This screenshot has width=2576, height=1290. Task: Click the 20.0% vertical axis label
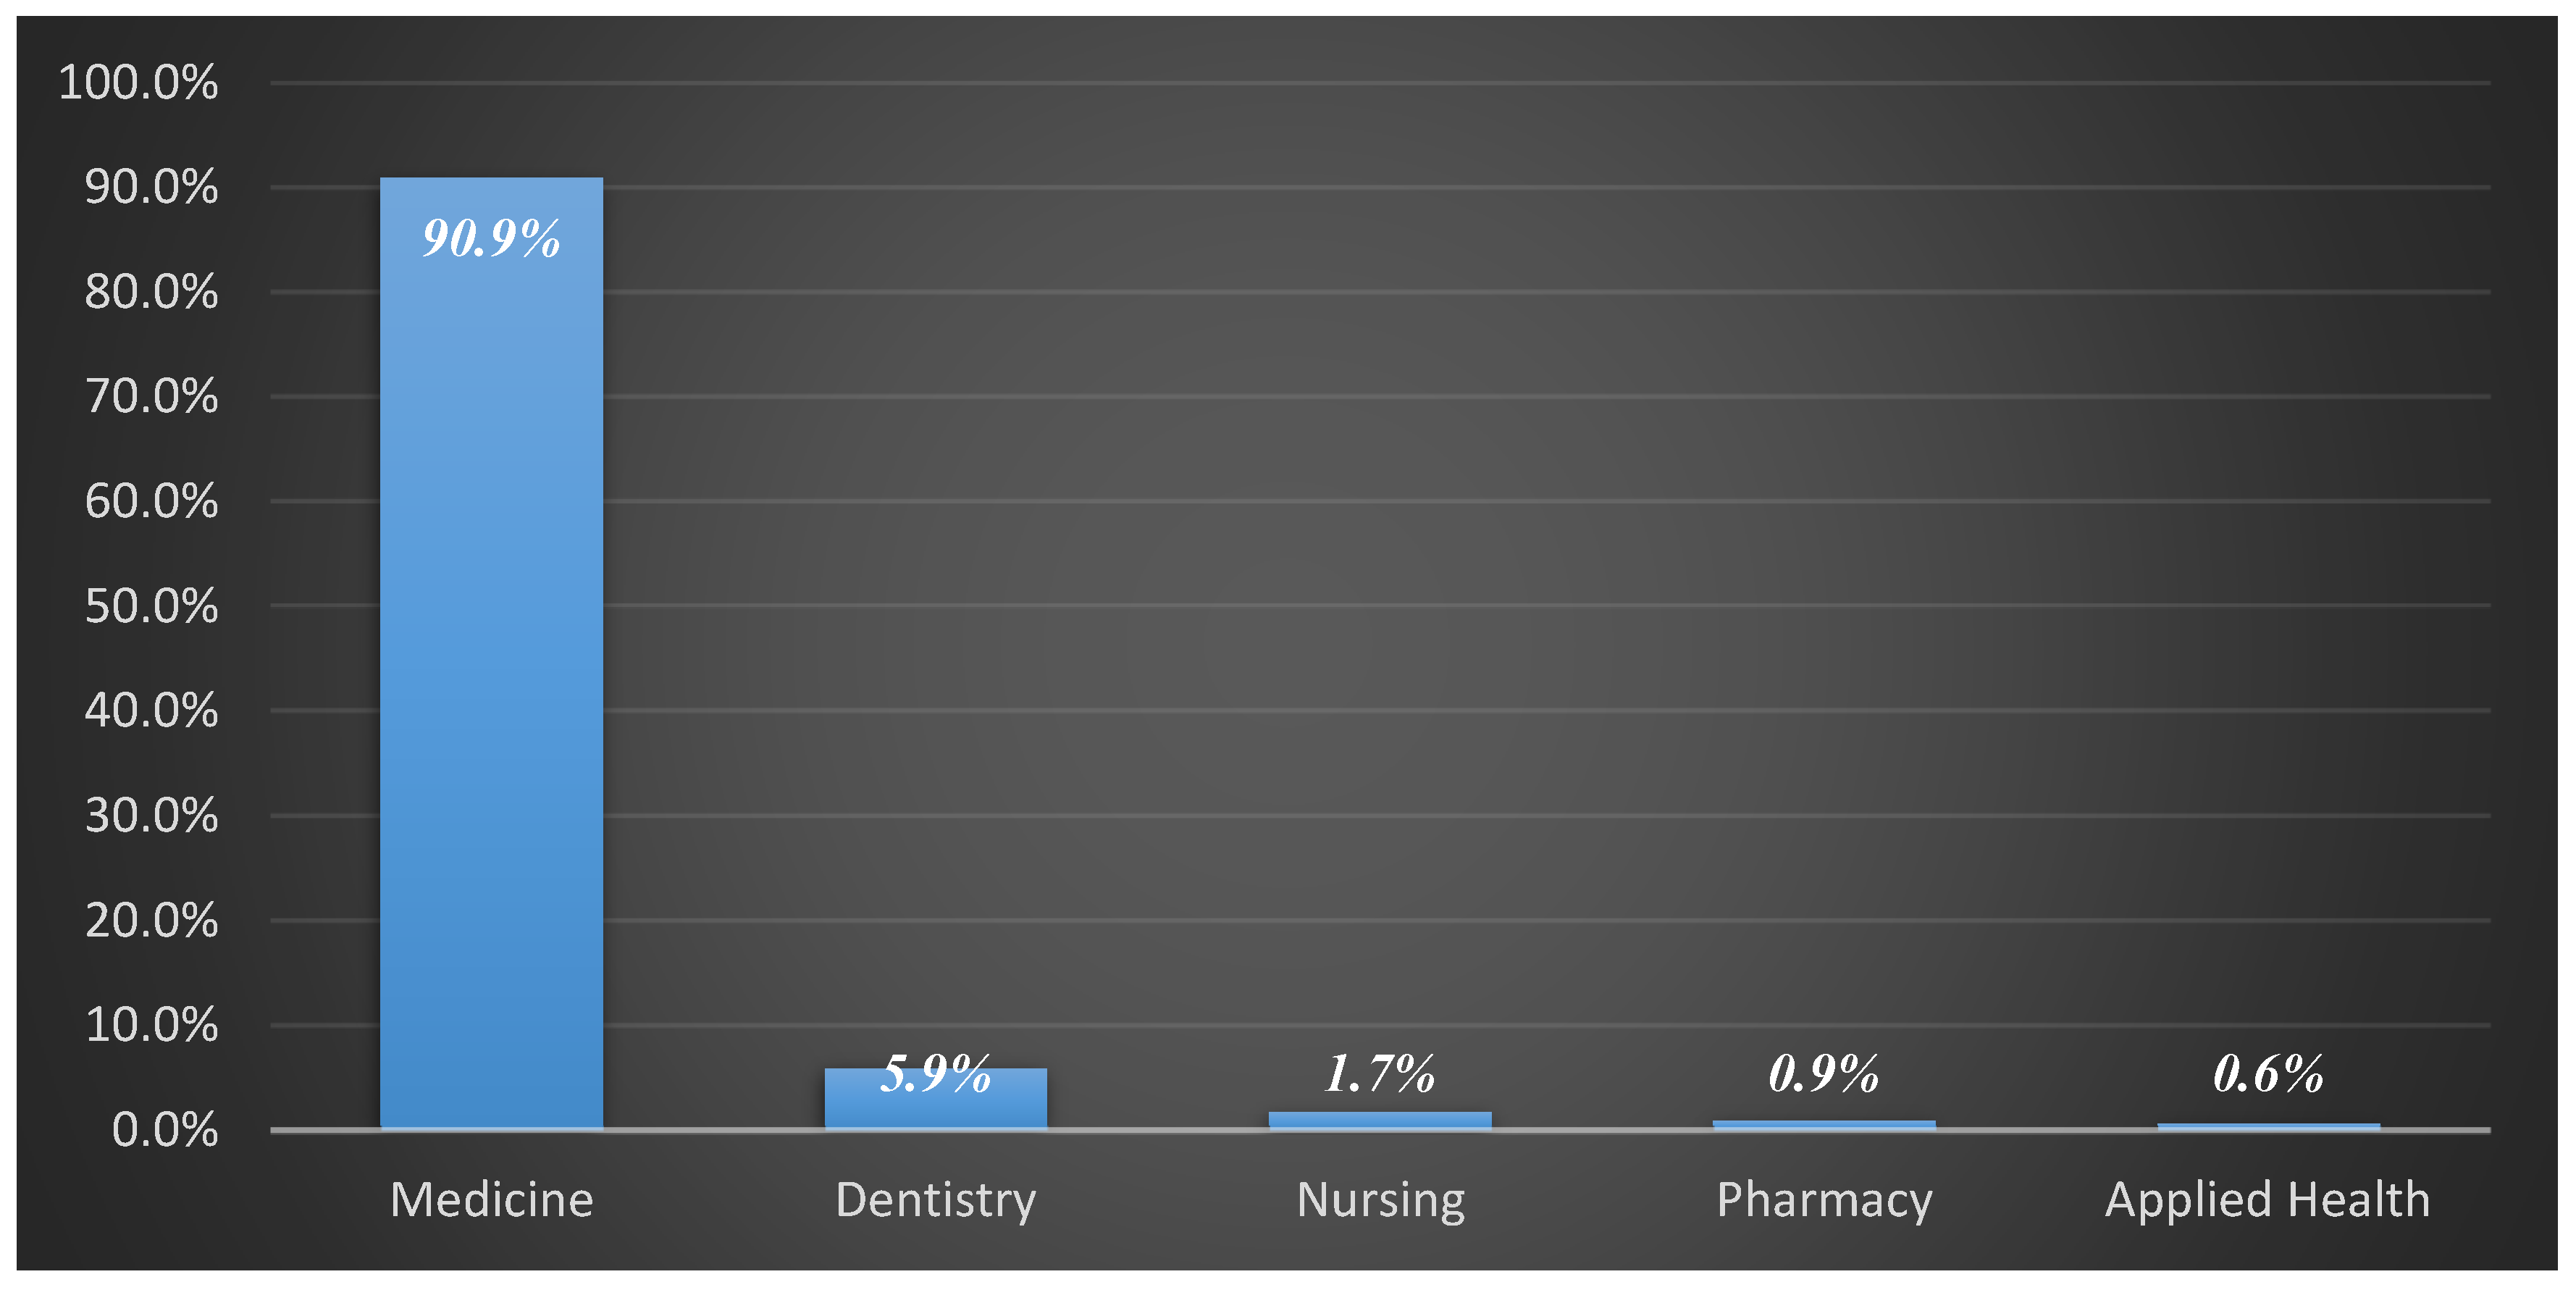(x=151, y=920)
